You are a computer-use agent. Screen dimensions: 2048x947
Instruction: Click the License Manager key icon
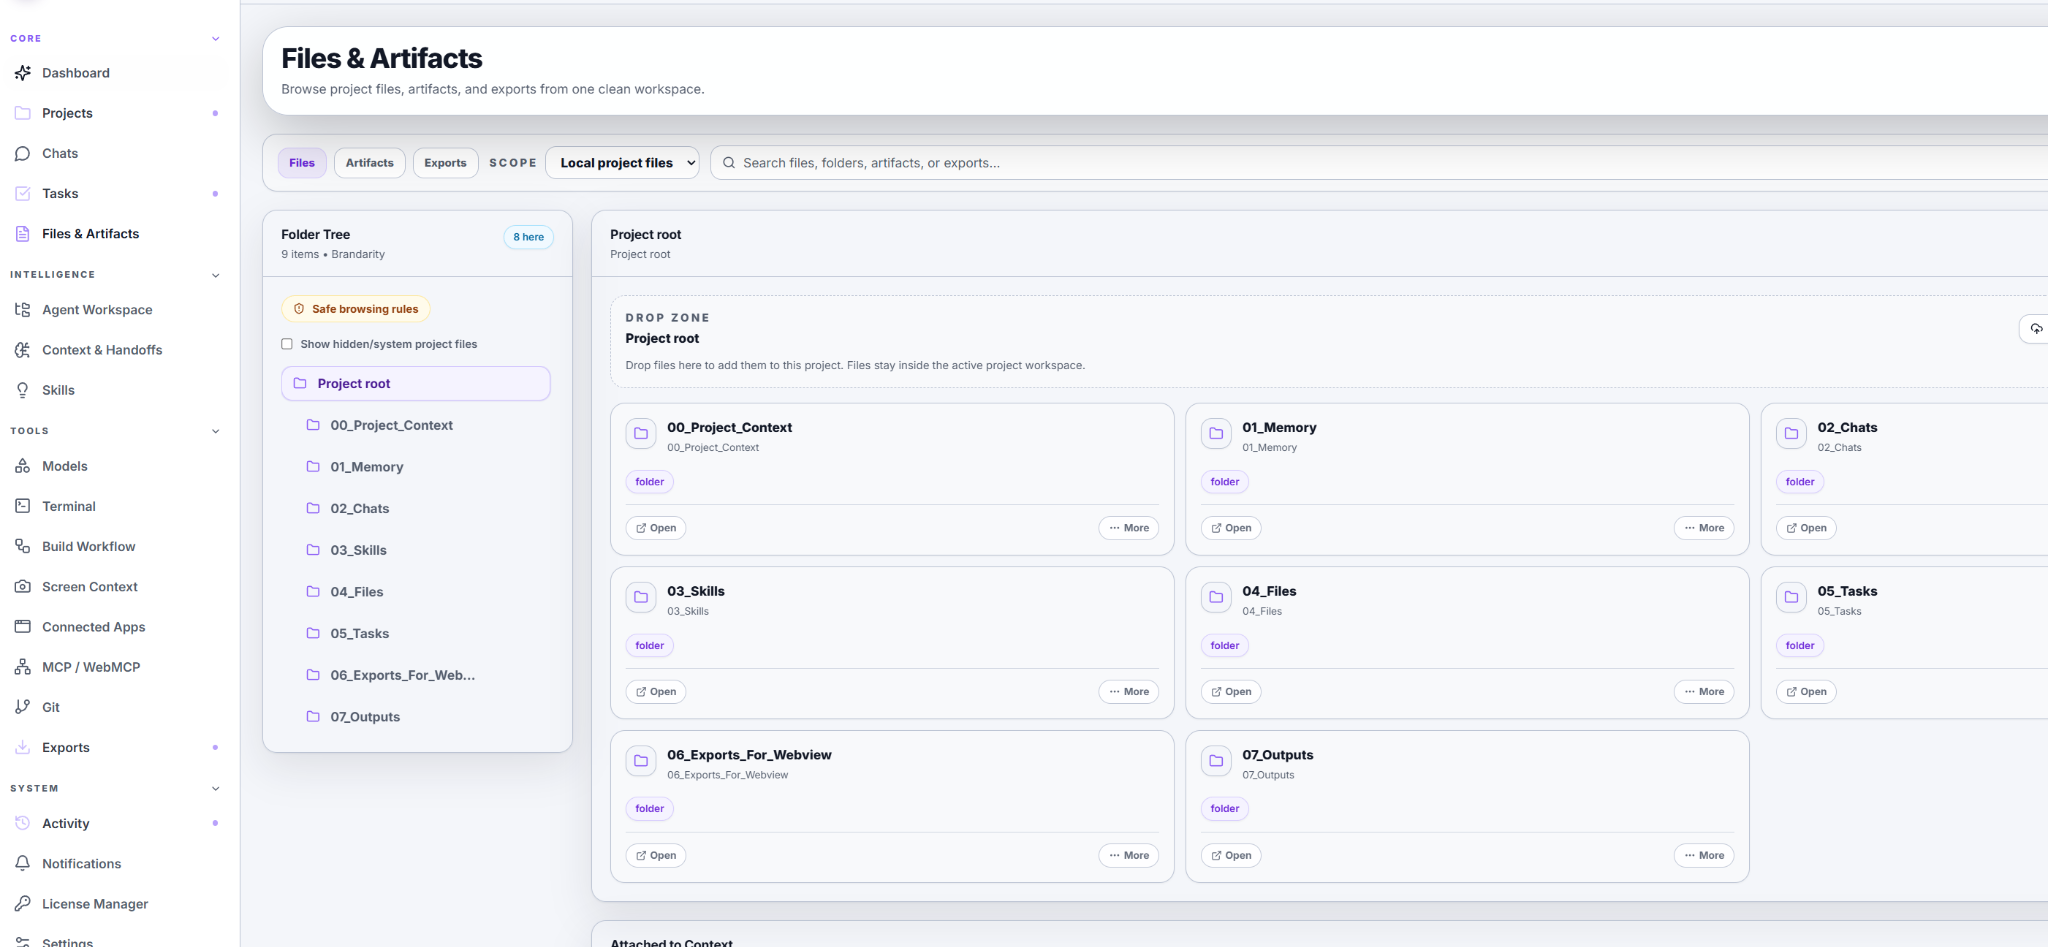coord(23,903)
